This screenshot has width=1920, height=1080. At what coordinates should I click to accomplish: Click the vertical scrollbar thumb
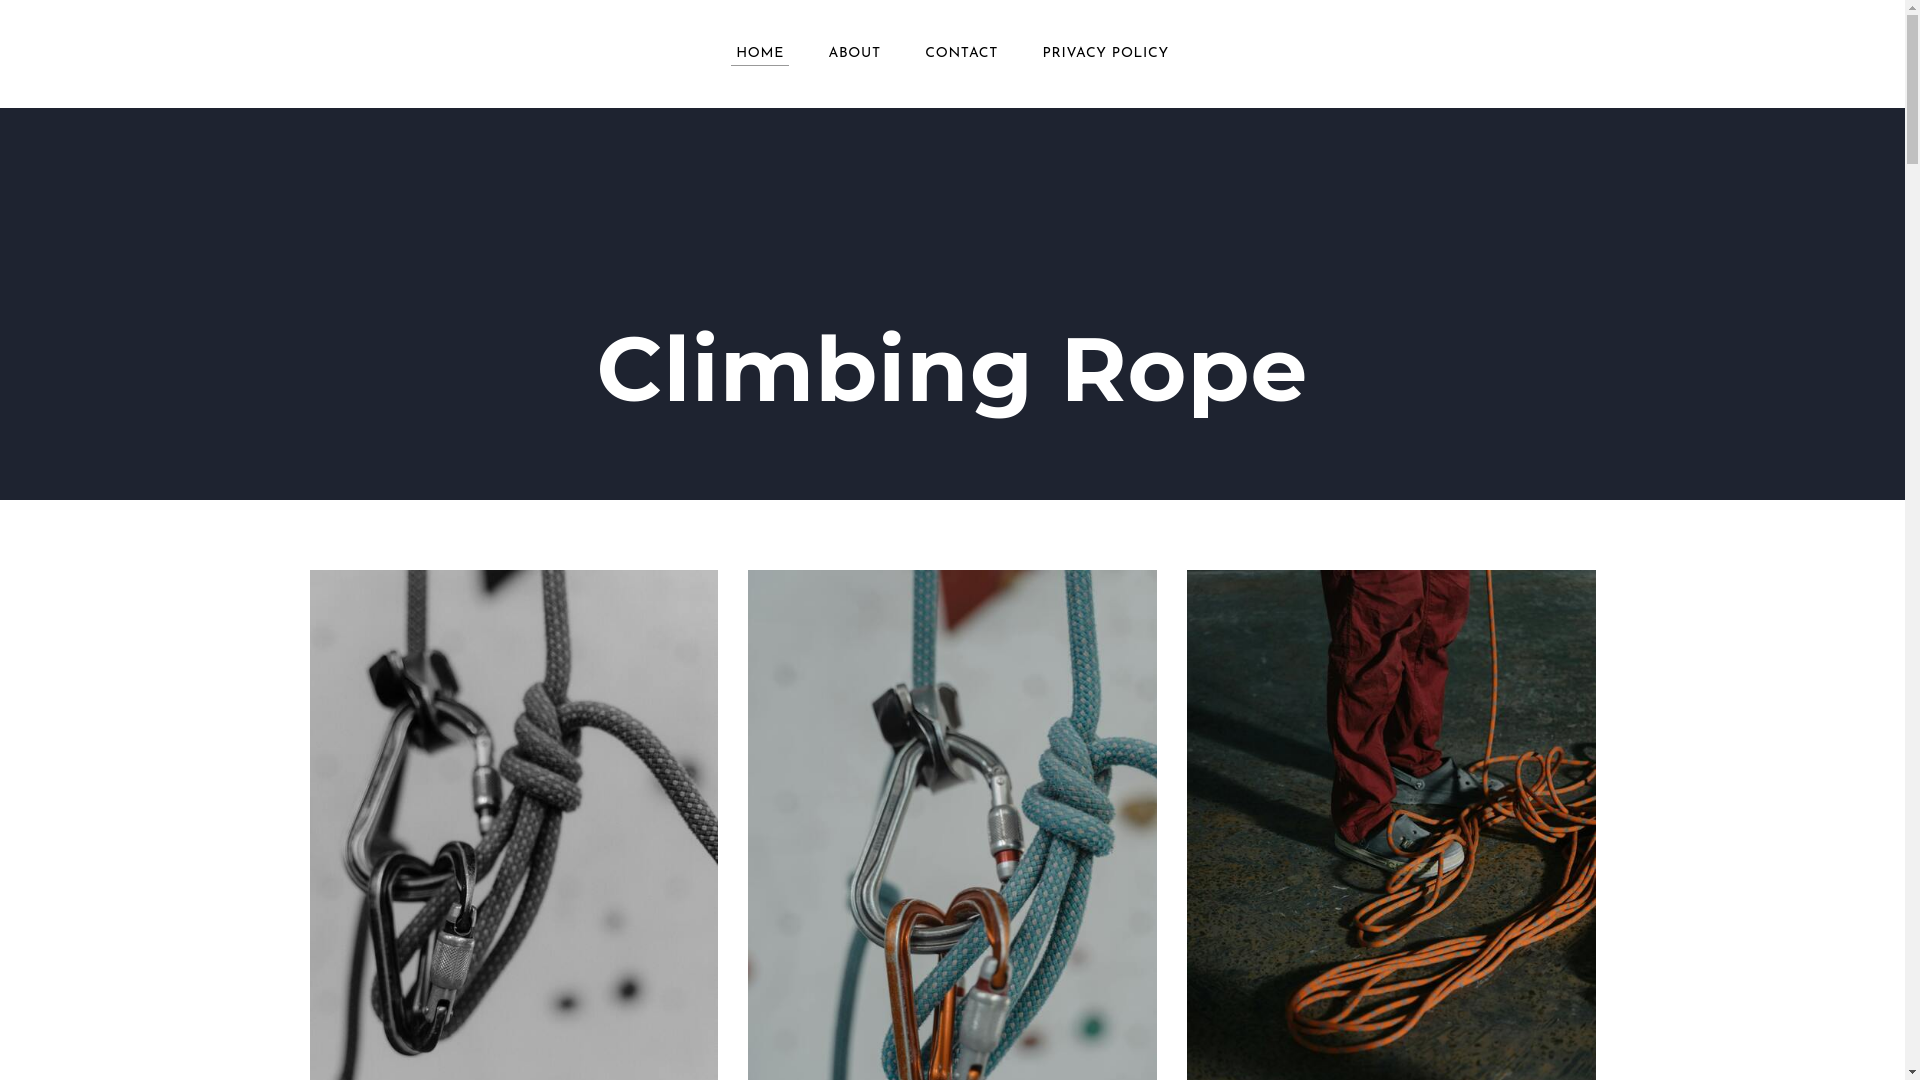coord(1912,90)
